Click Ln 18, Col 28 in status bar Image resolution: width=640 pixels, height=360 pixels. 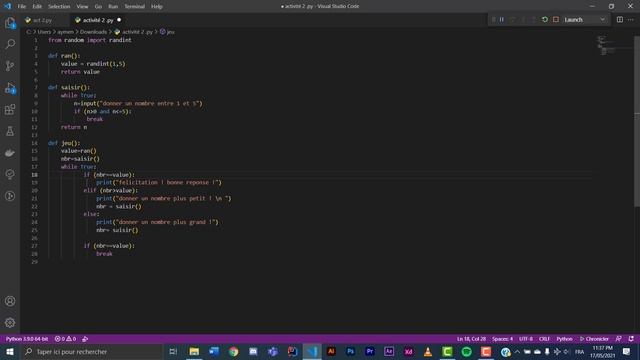[471, 339]
